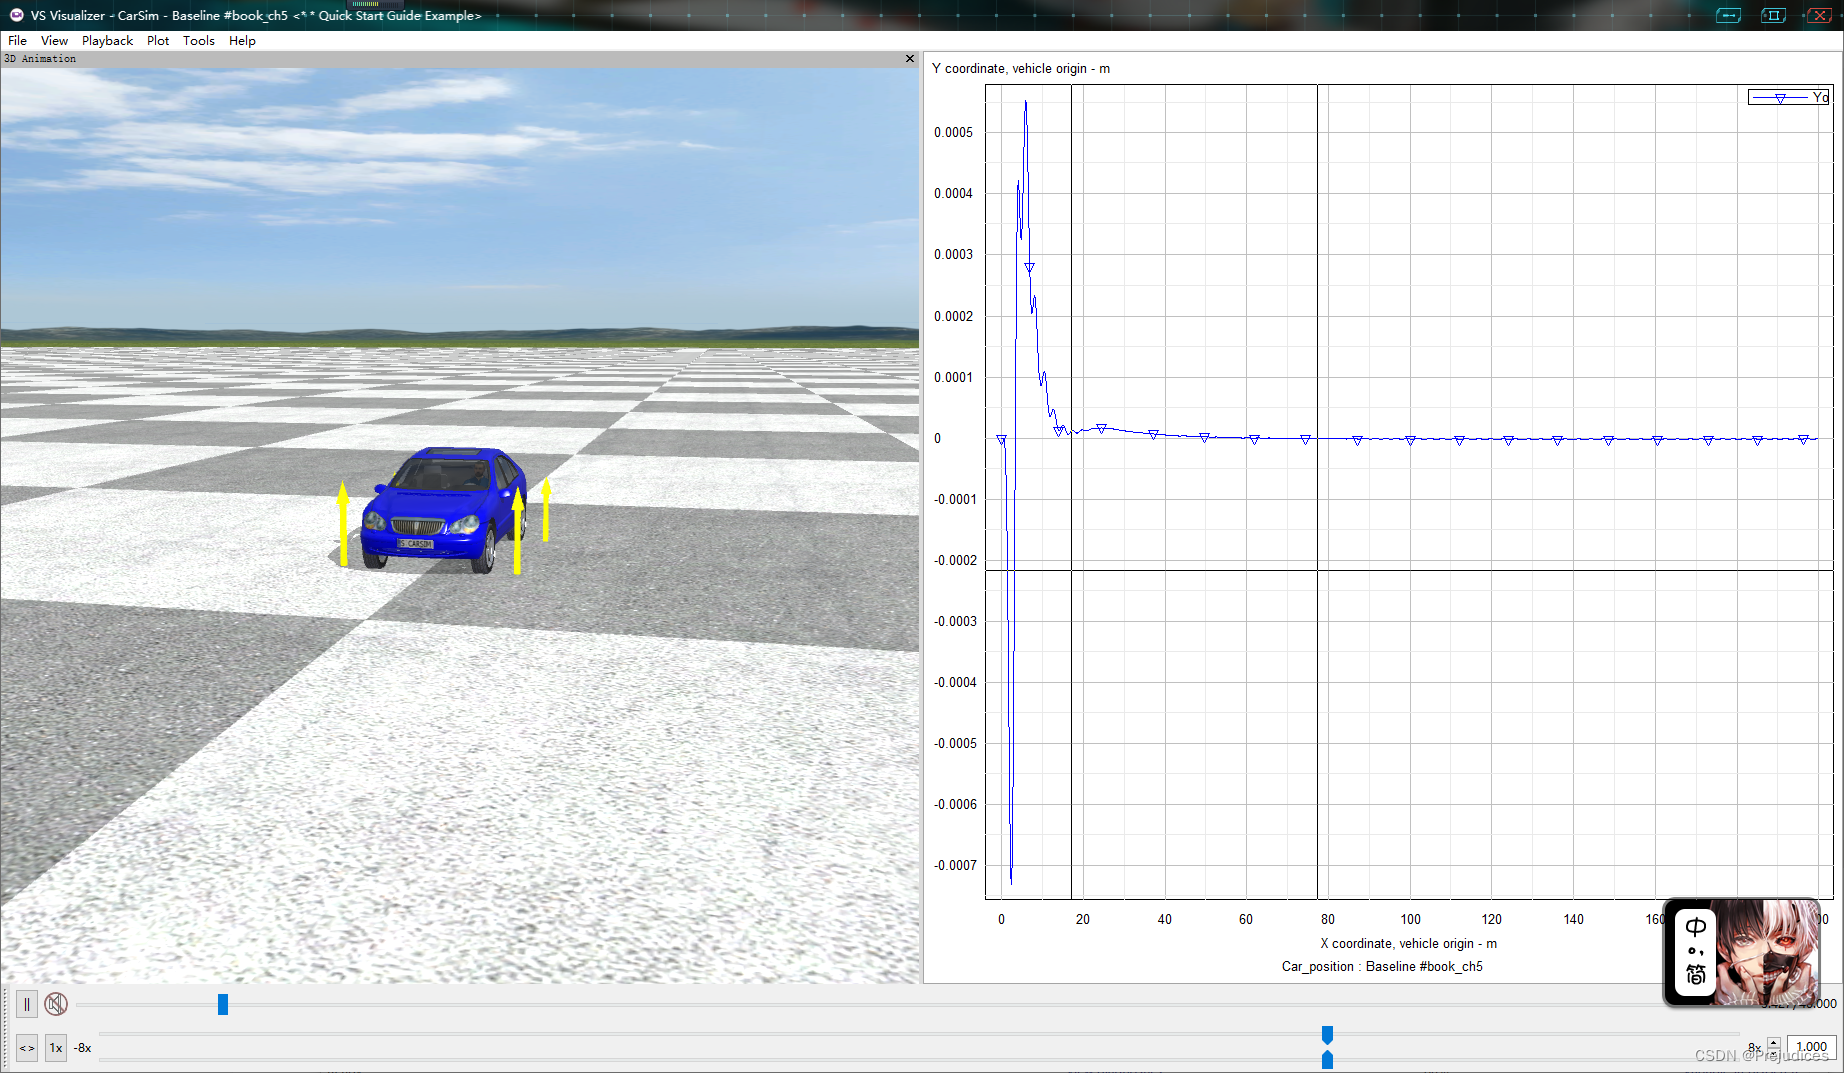
Task: Click the 'Y coordinate, vehicle origin - m' title
Action: coord(1021,69)
